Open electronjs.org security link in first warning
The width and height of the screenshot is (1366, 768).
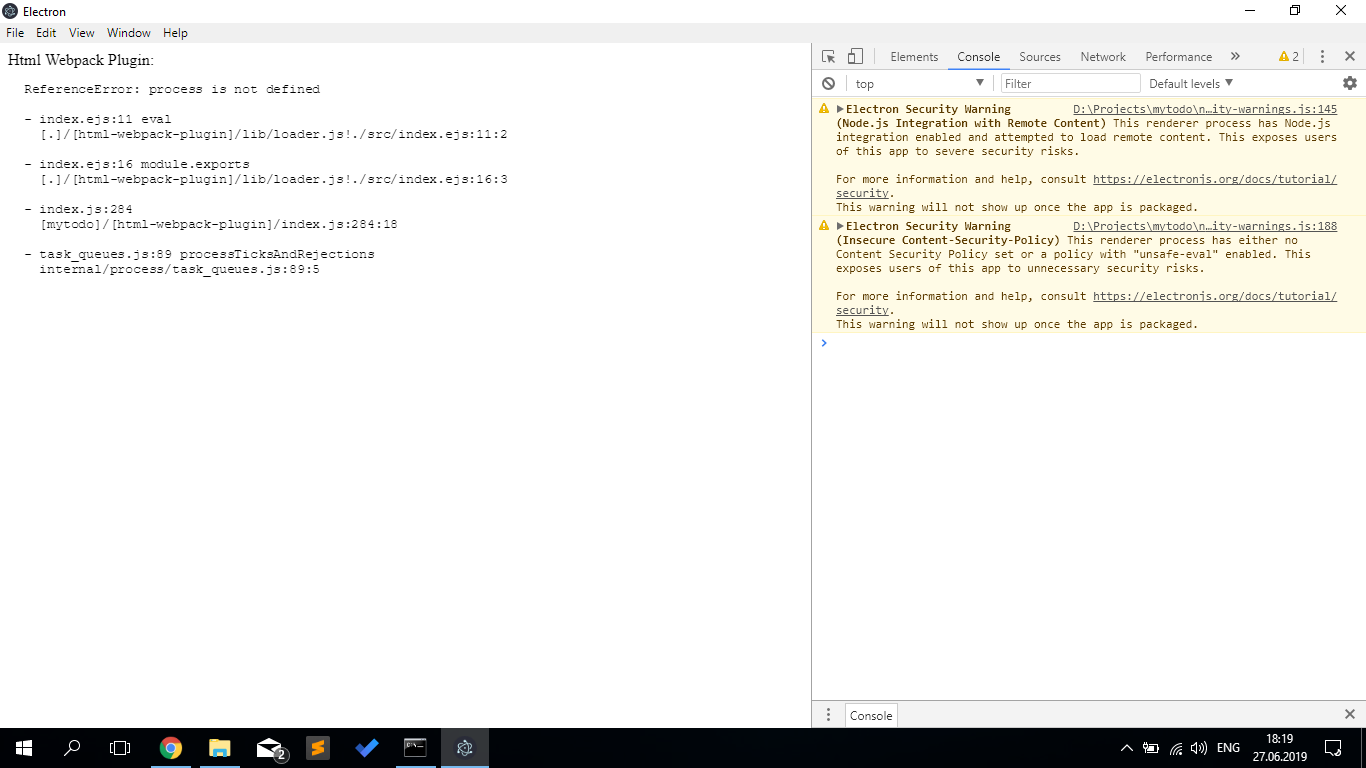click(x=1215, y=180)
